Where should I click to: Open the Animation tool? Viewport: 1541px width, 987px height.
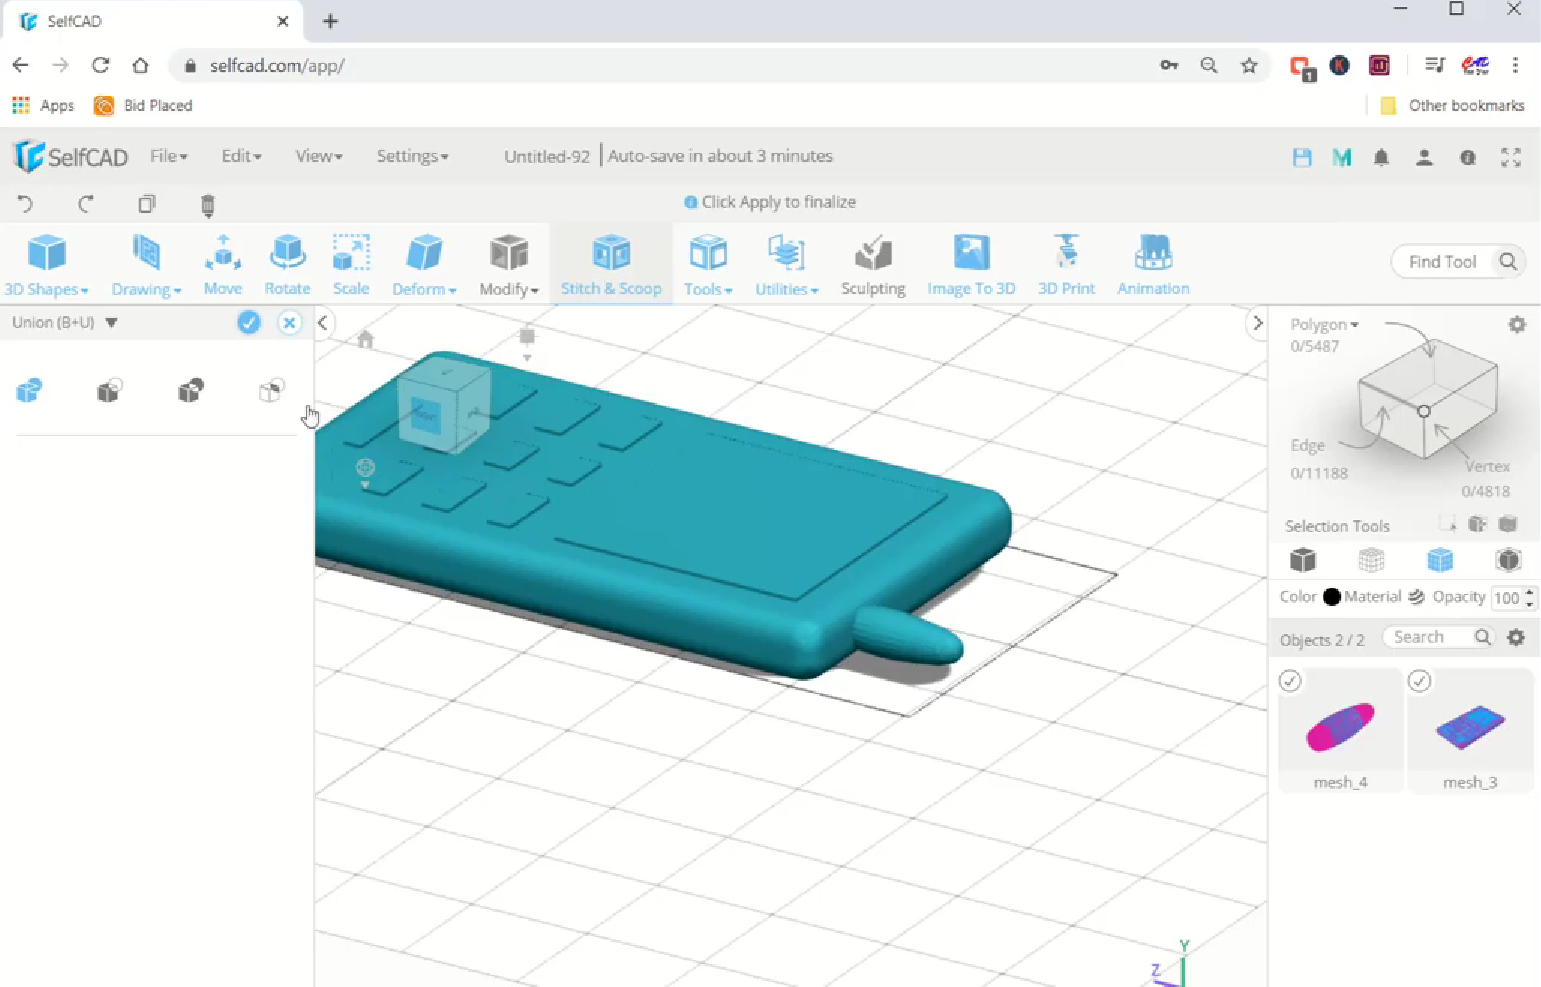click(x=1153, y=265)
